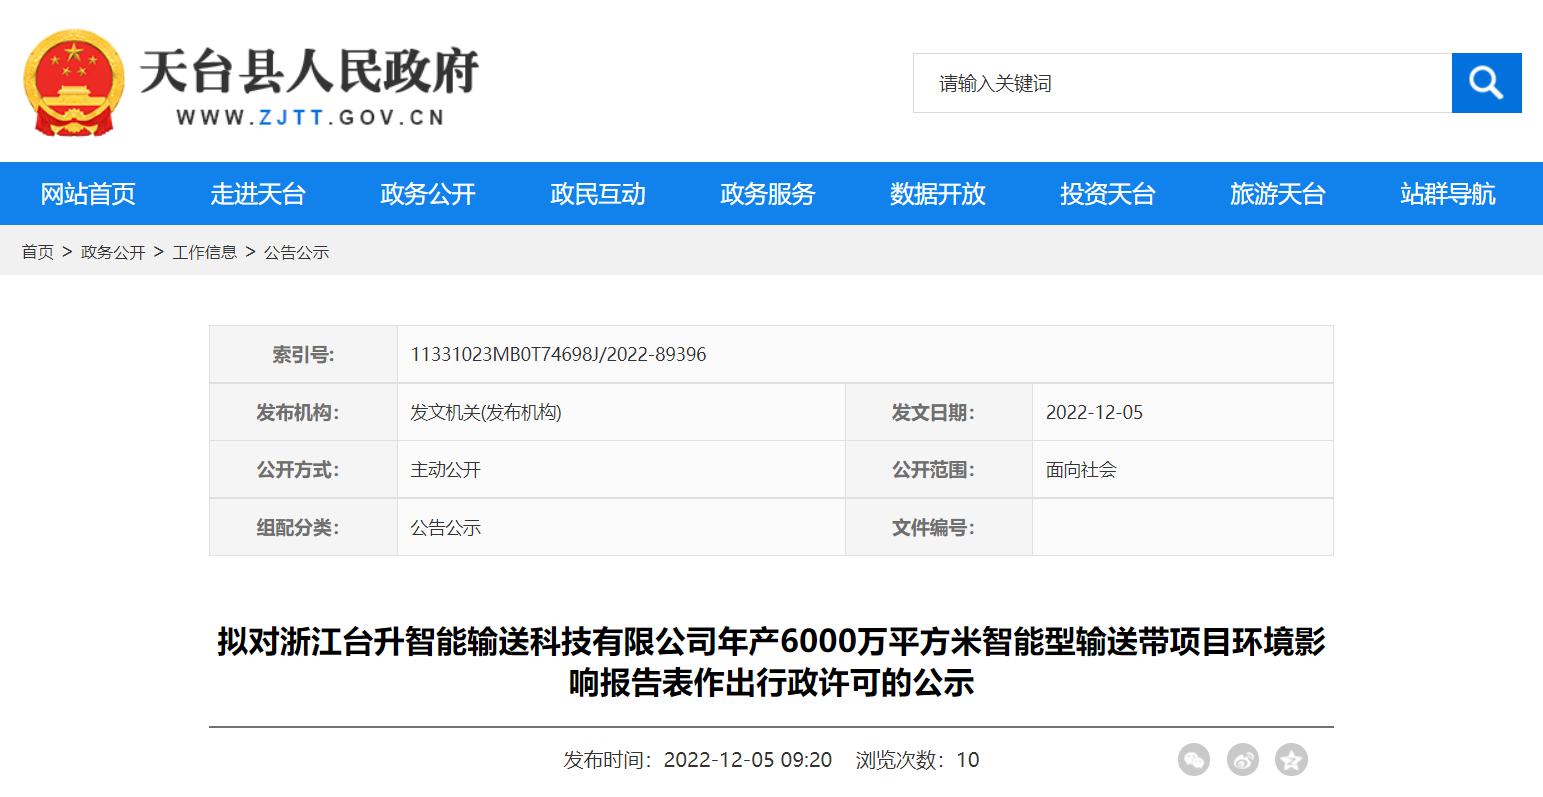The width and height of the screenshot is (1543, 797).
Task: Click the 发布机构 label cell
Action: click(303, 412)
